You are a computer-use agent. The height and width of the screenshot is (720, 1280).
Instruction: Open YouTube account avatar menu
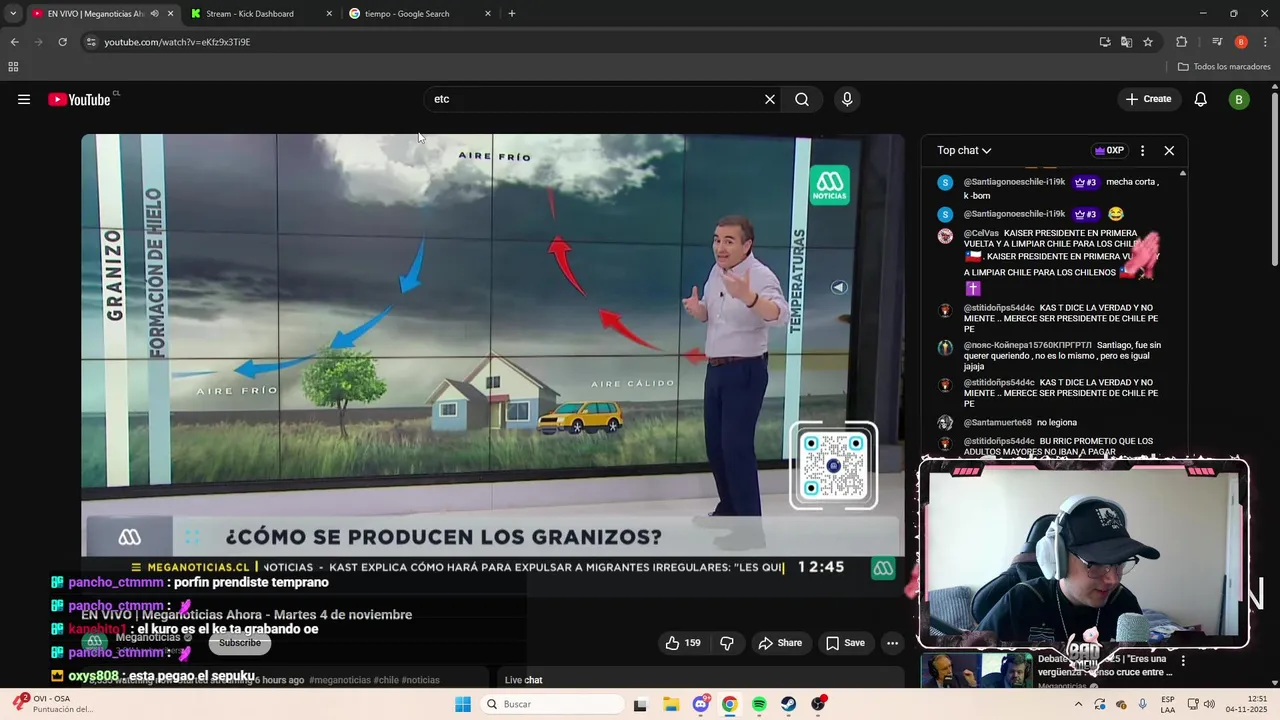pyautogui.click(x=1239, y=99)
